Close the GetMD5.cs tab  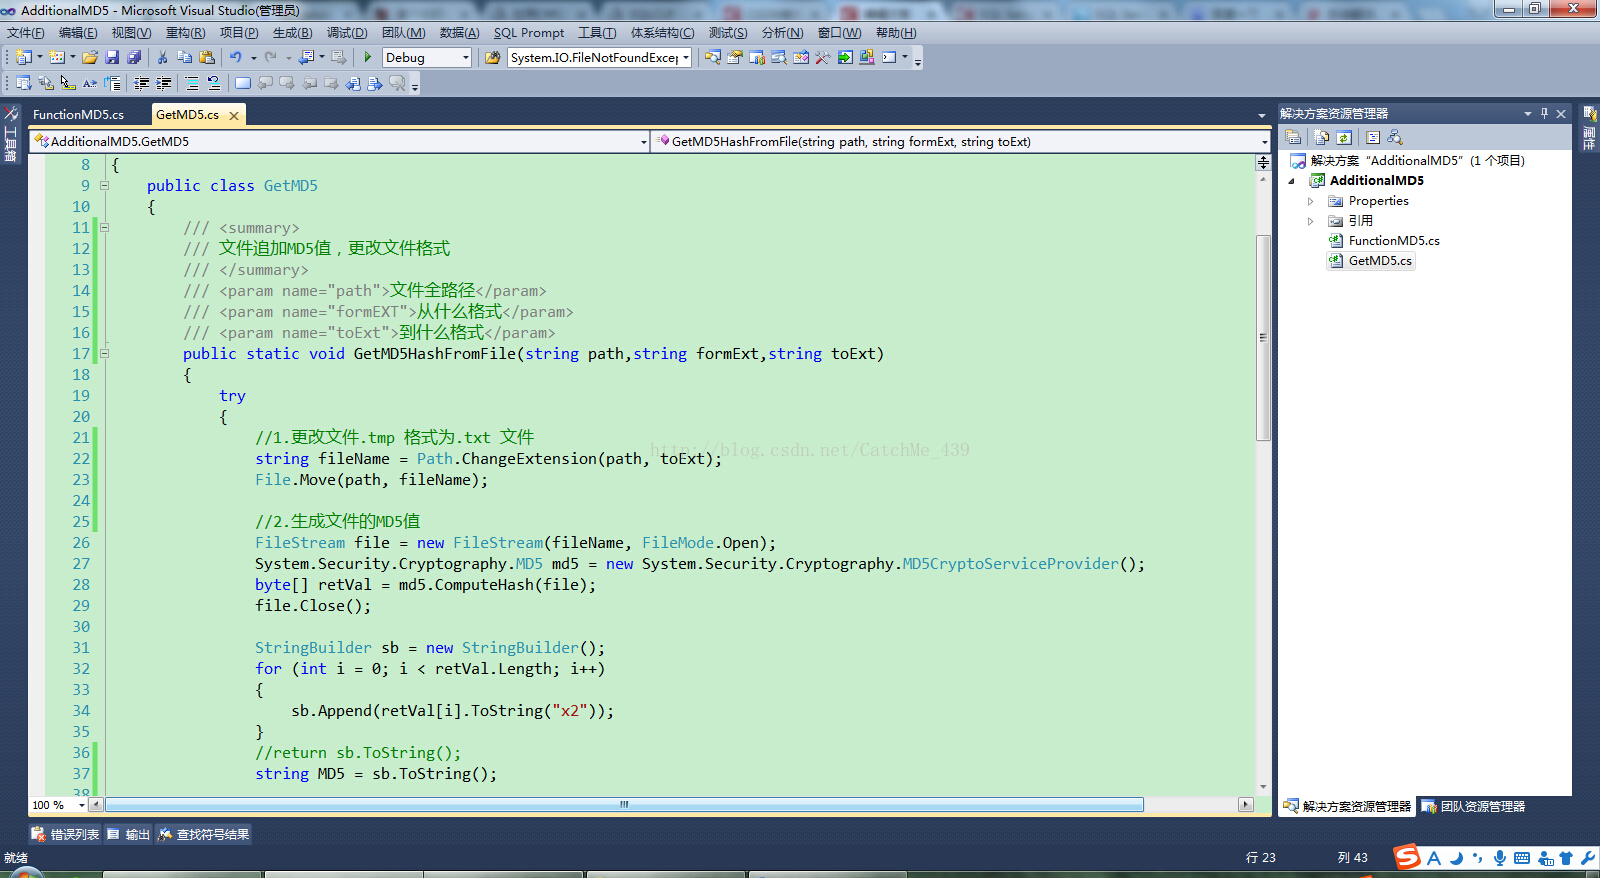234,116
